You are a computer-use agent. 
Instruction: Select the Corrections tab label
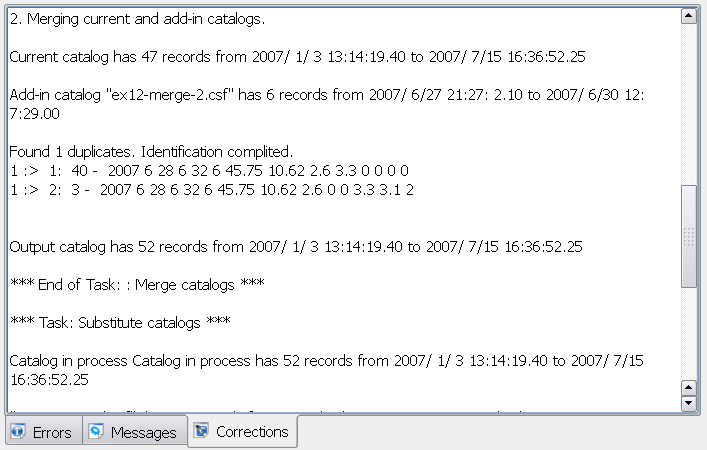[x=252, y=432]
